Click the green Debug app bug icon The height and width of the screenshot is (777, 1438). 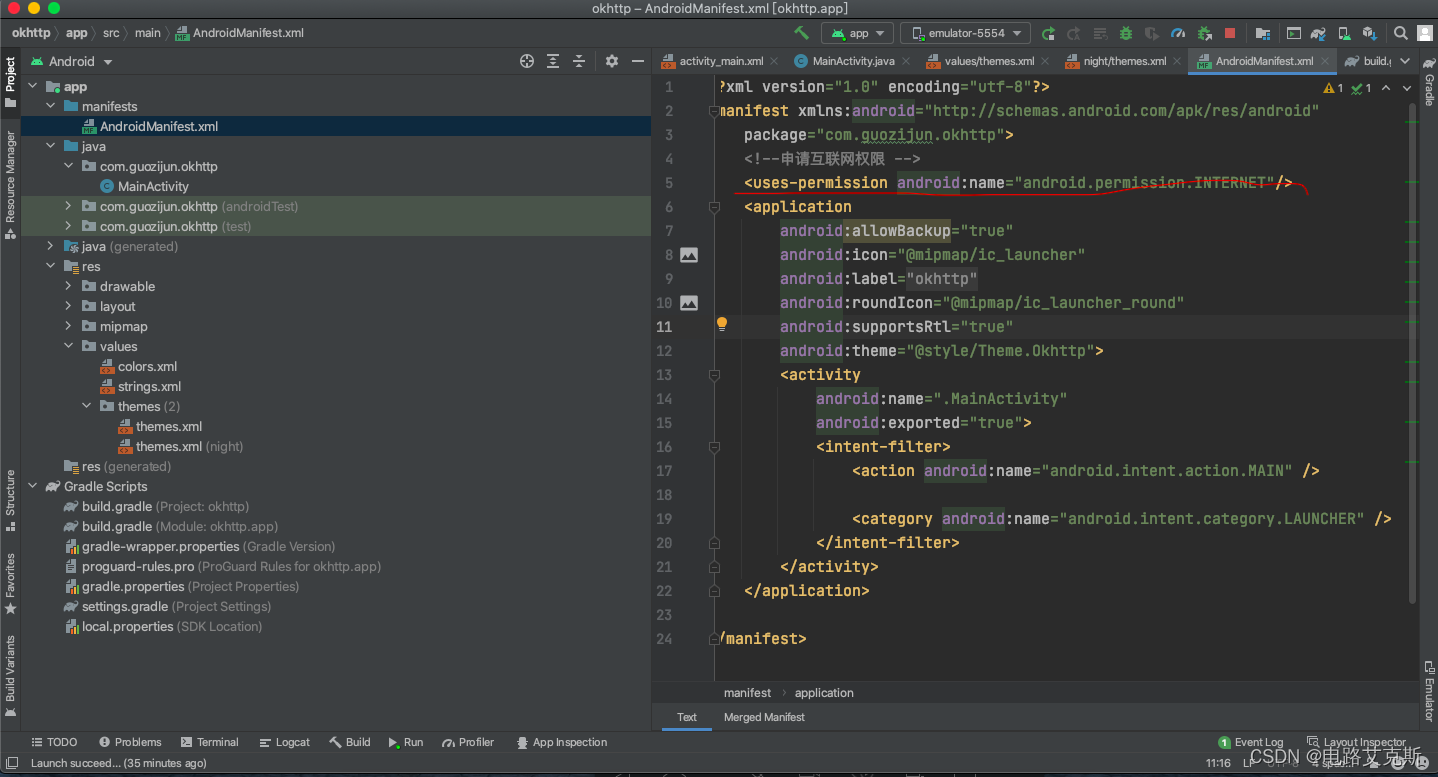[x=1126, y=33]
